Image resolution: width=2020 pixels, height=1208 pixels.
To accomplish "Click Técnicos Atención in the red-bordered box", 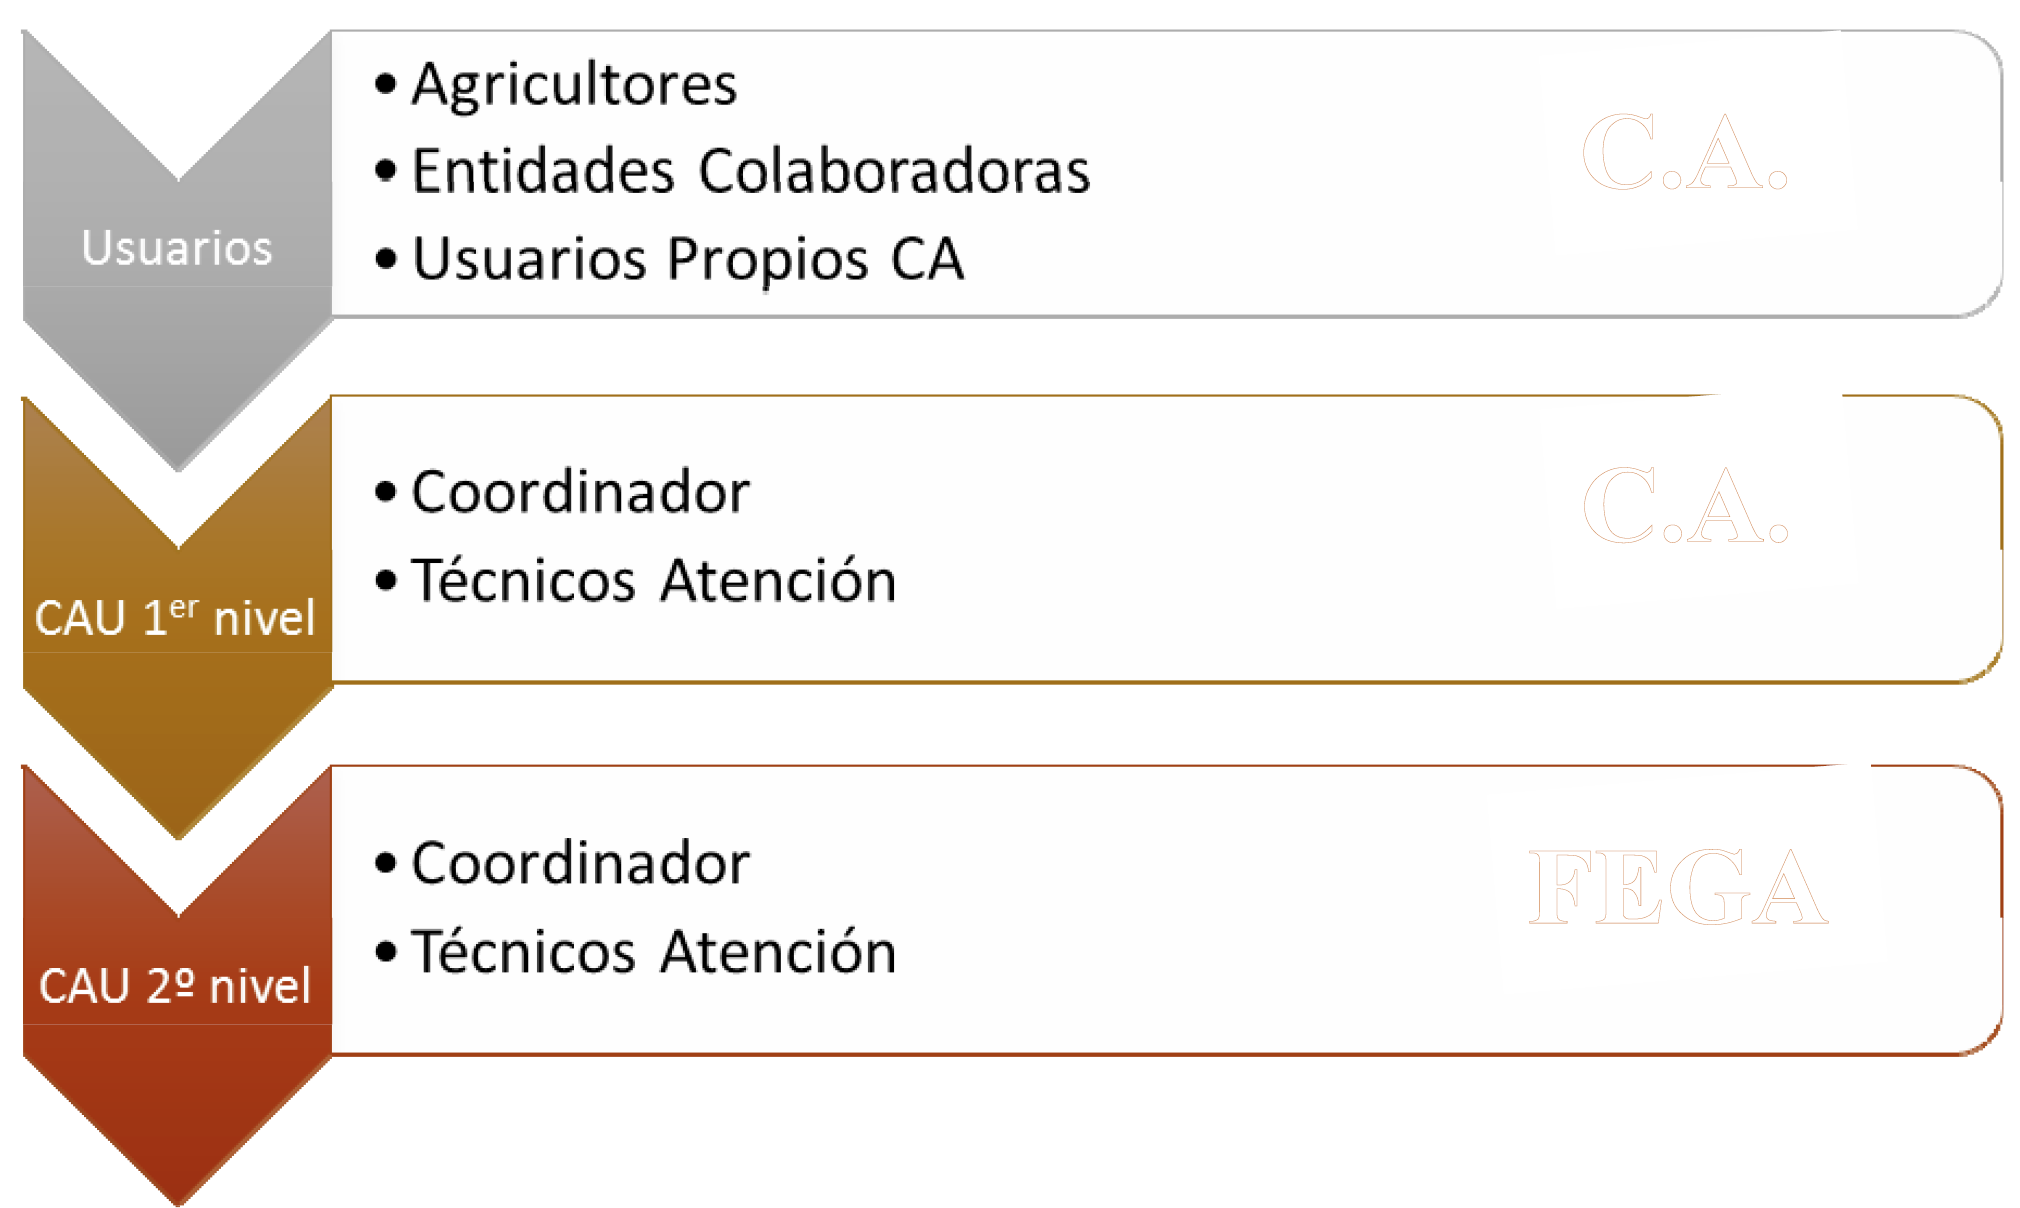I will coord(654,951).
